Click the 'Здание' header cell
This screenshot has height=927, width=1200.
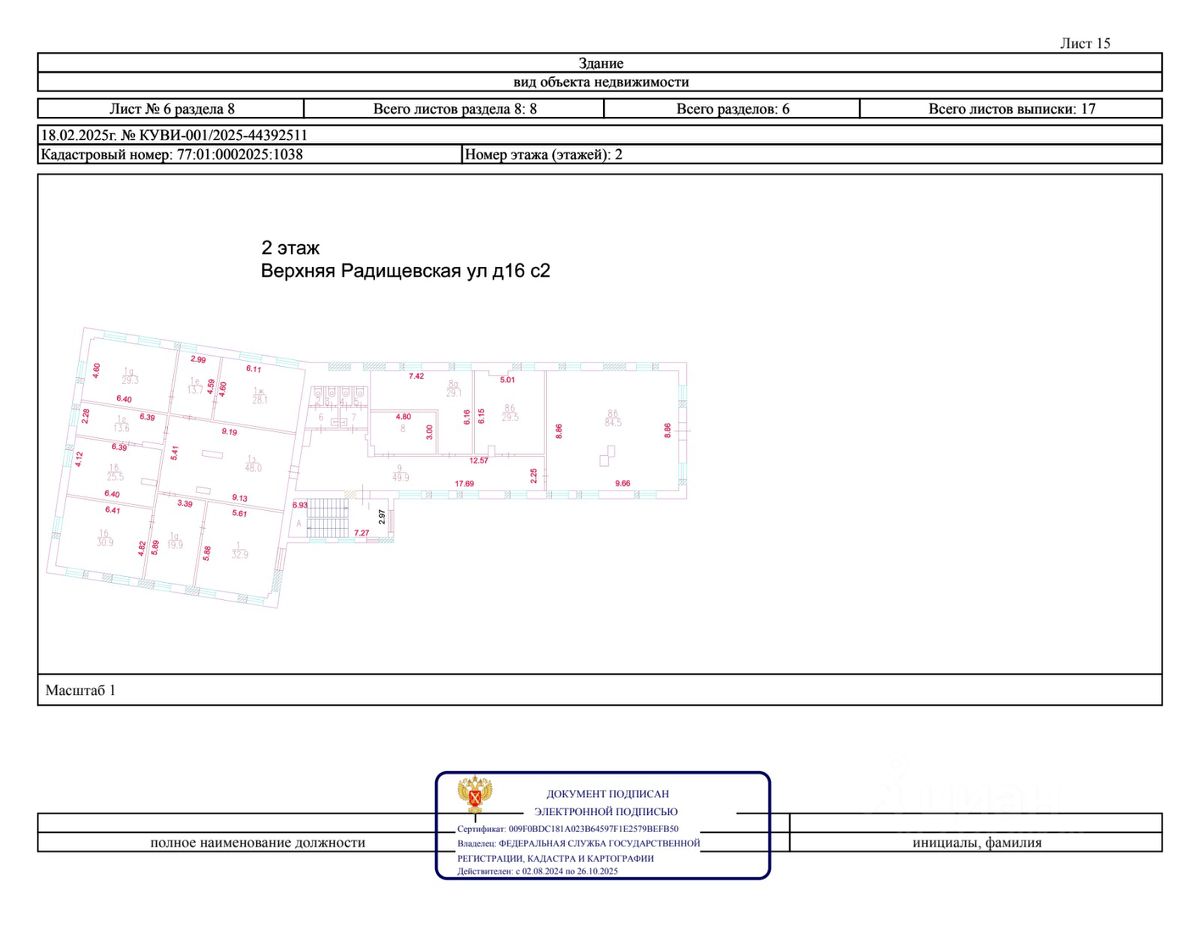[x=600, y=64]
